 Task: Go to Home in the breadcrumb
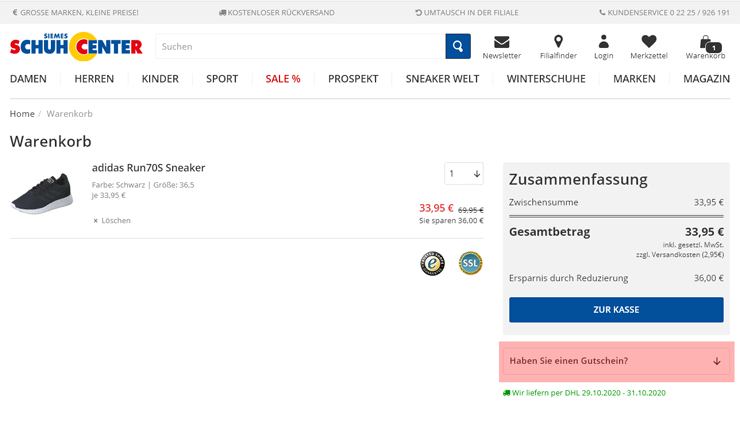[x=22, y=114]
